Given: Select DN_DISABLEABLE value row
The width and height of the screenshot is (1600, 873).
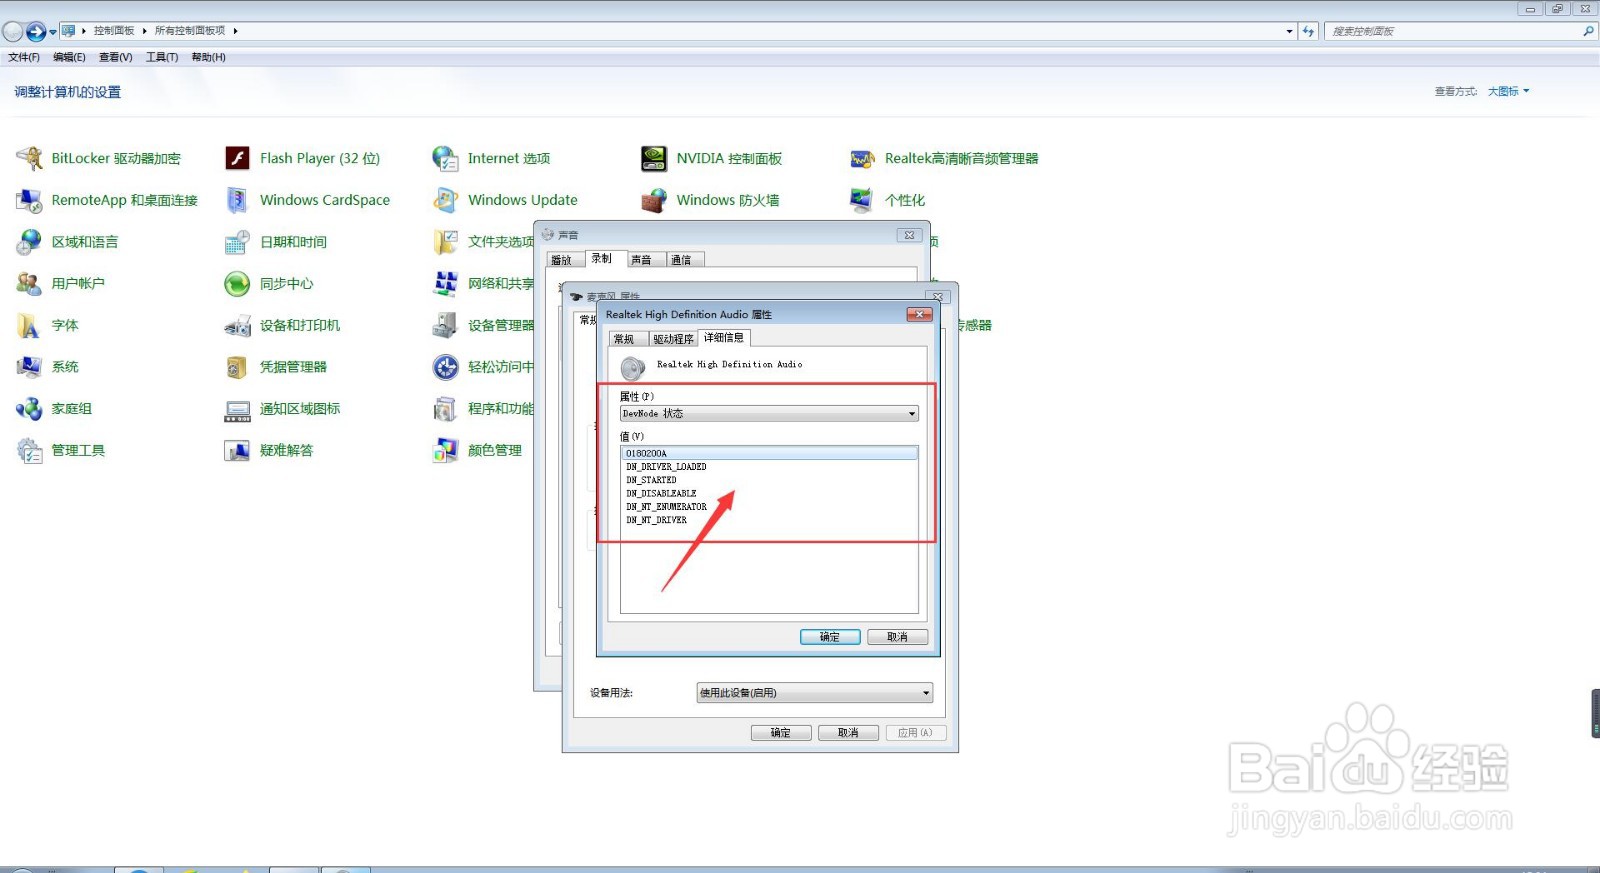Looking at the screenshot, I should point(769,493).
